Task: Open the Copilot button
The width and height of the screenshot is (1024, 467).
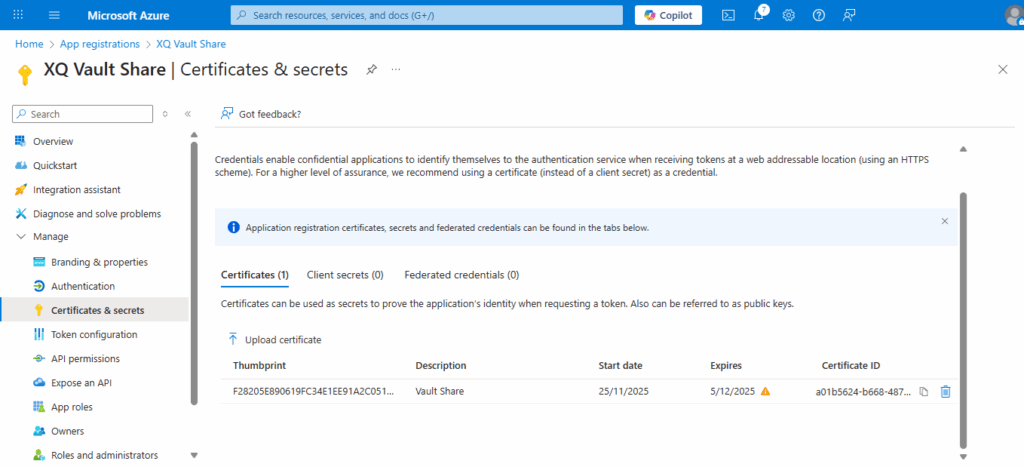Action: pos(668,15)
